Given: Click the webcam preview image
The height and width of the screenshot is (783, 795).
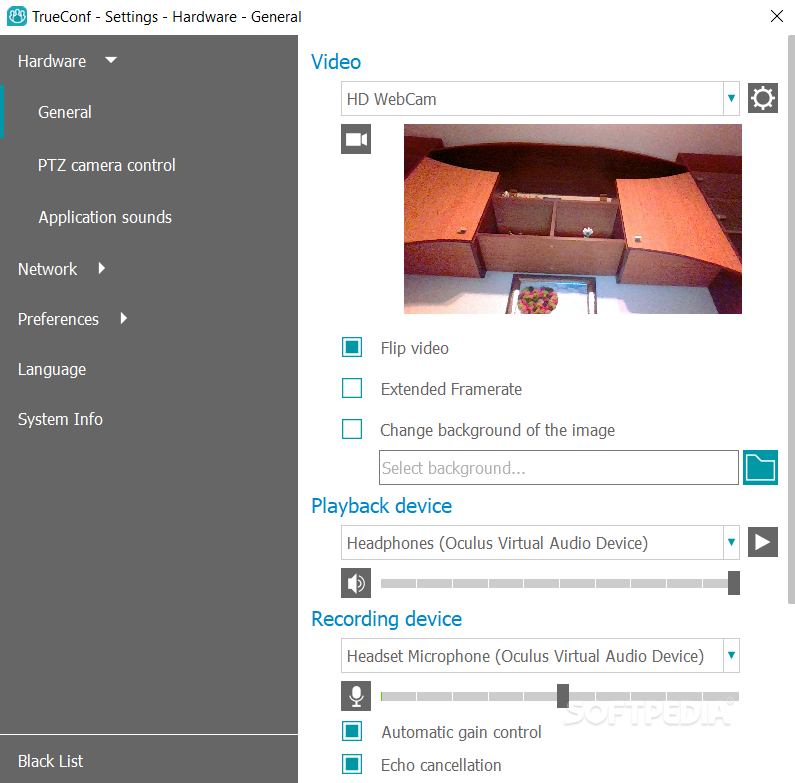Looking at the screenshot, I should click(573, 219).
